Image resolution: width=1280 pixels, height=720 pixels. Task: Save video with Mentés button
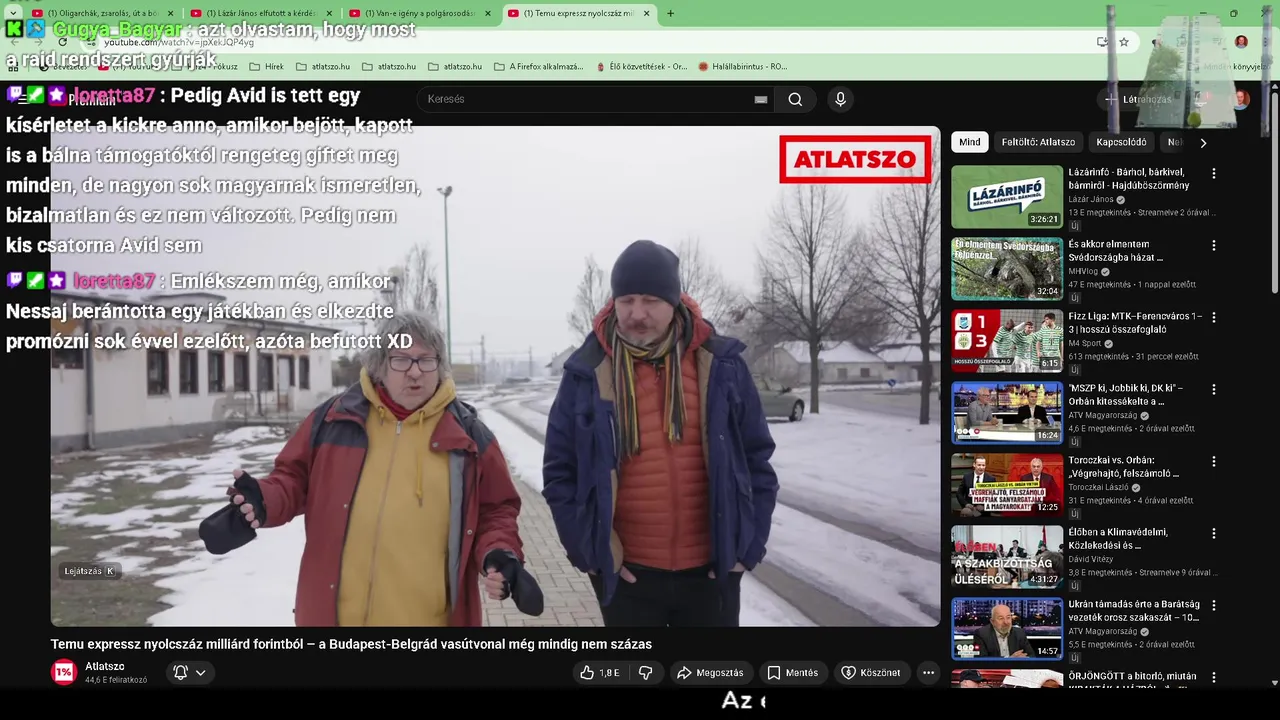793,673
